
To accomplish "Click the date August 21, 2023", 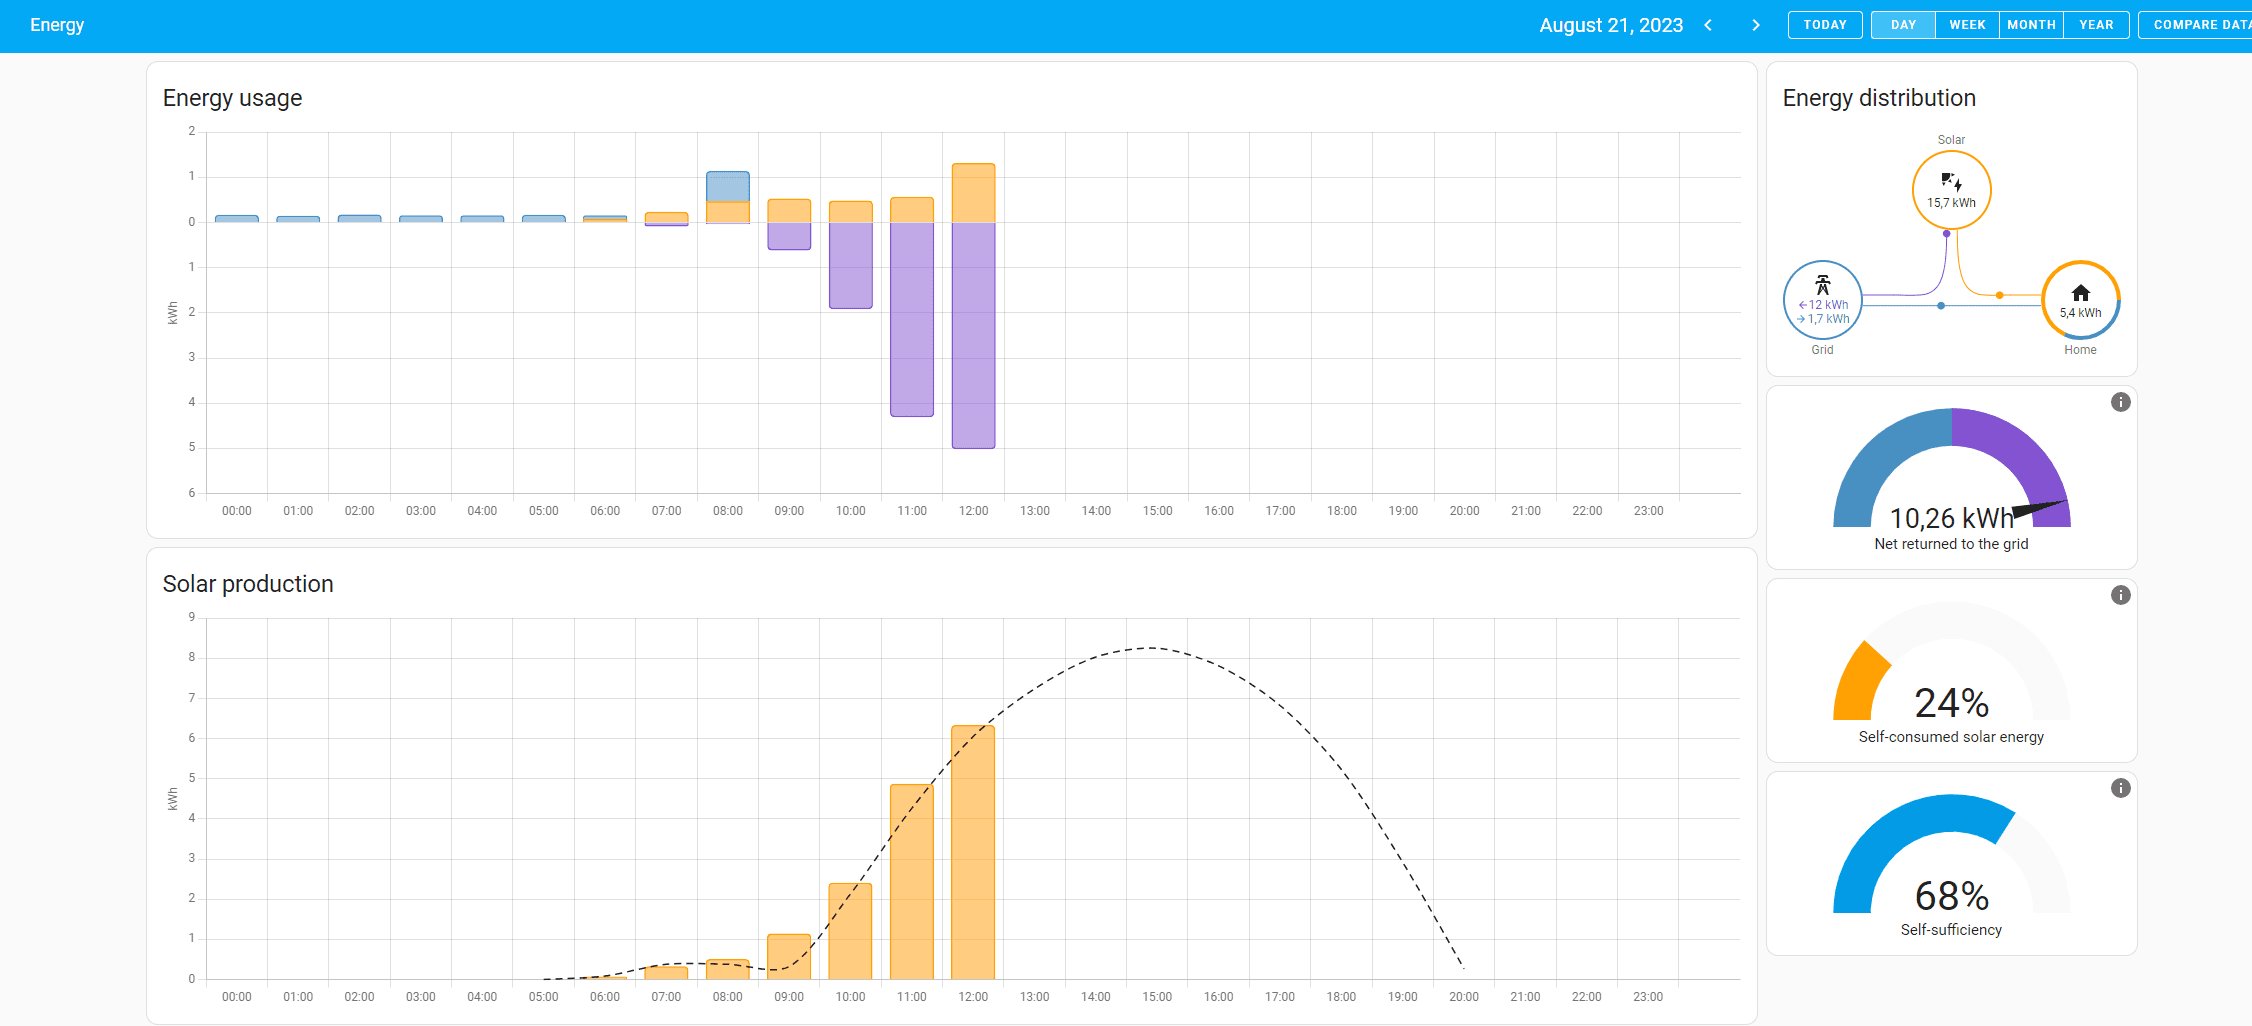I will [1611, 25].
